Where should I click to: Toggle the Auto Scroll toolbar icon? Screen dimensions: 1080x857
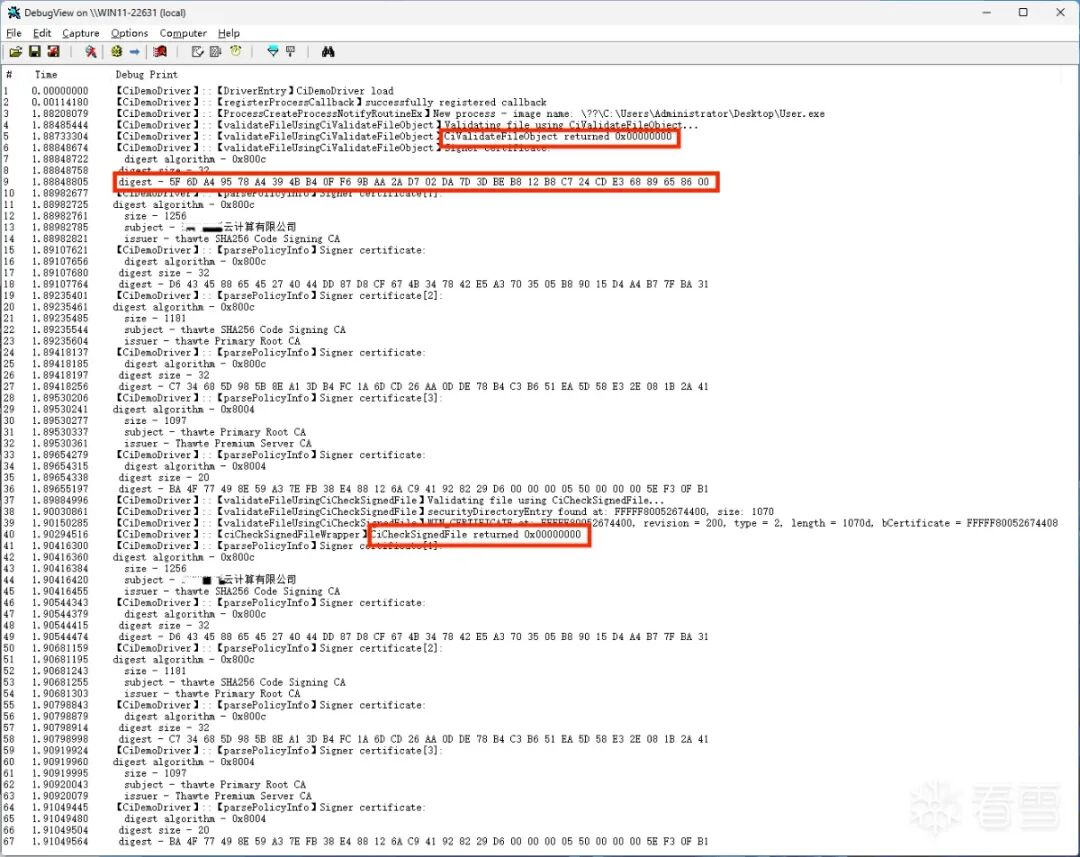point(216,52)
